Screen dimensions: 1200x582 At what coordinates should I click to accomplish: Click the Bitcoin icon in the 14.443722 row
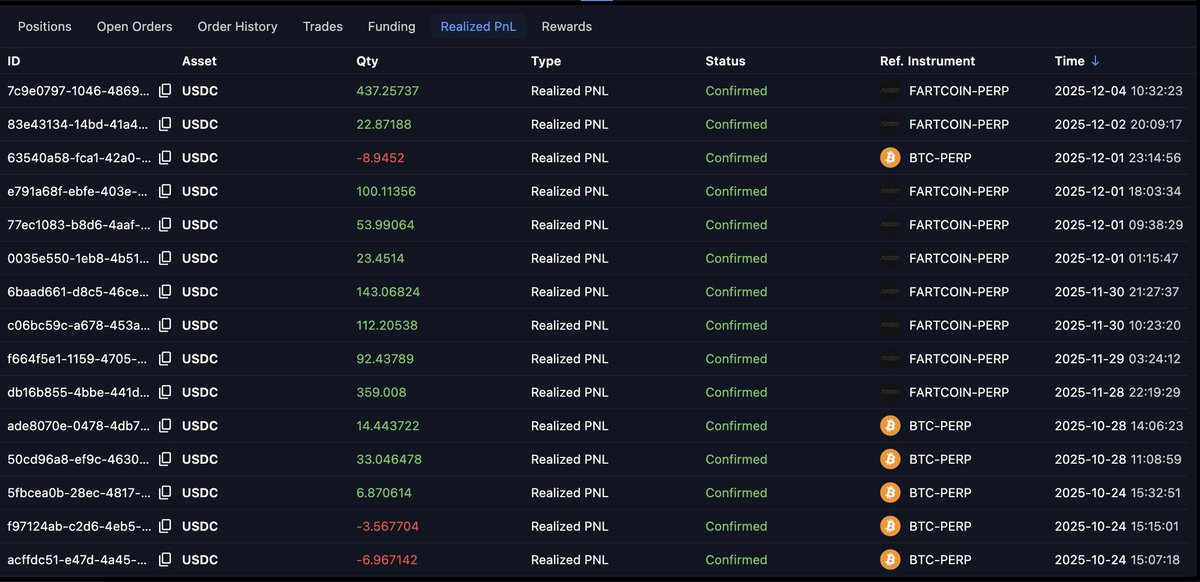890,426
